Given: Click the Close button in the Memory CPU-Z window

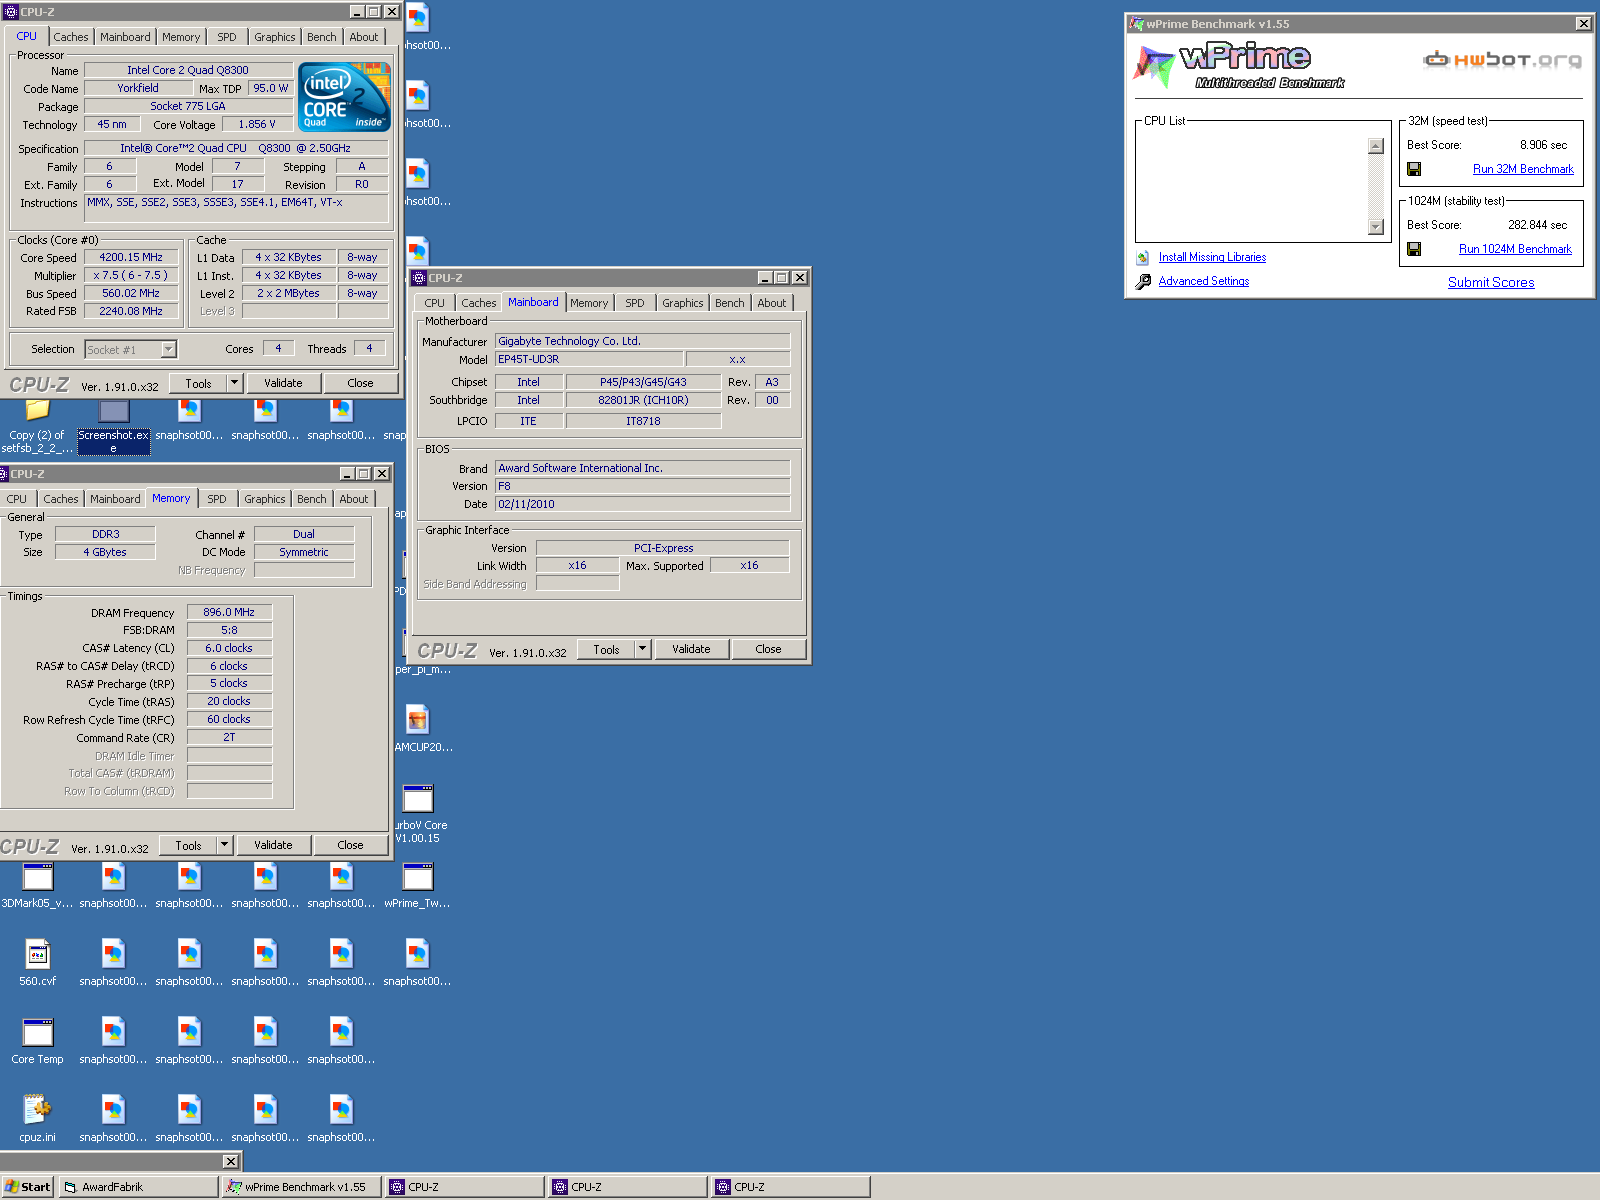Looking at the screenshot, I should click(350, 845).
